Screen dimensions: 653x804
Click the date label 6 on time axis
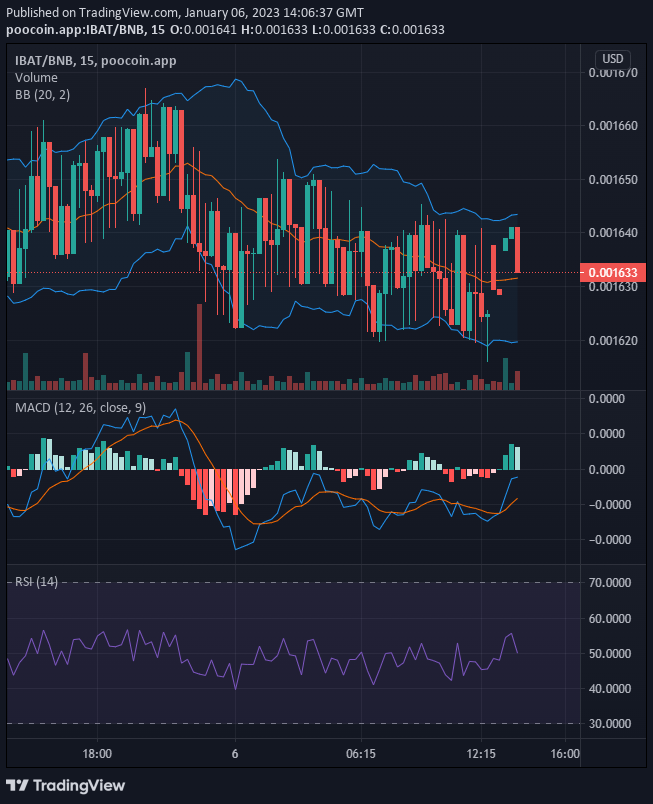(235, 754)
